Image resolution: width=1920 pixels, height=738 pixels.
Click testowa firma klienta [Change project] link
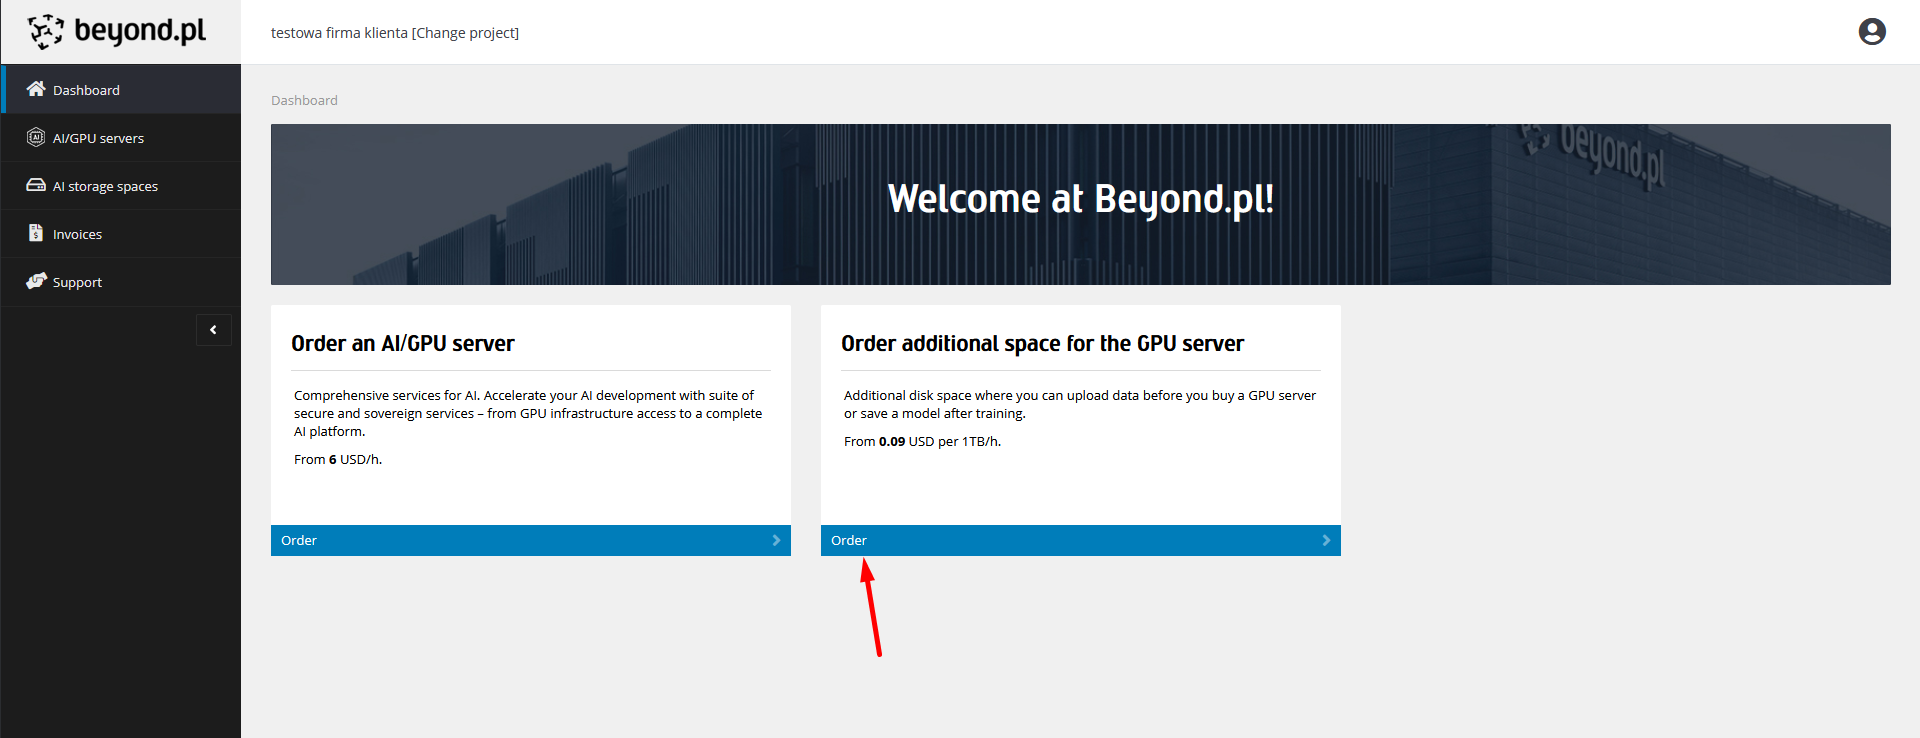point(395,33)
